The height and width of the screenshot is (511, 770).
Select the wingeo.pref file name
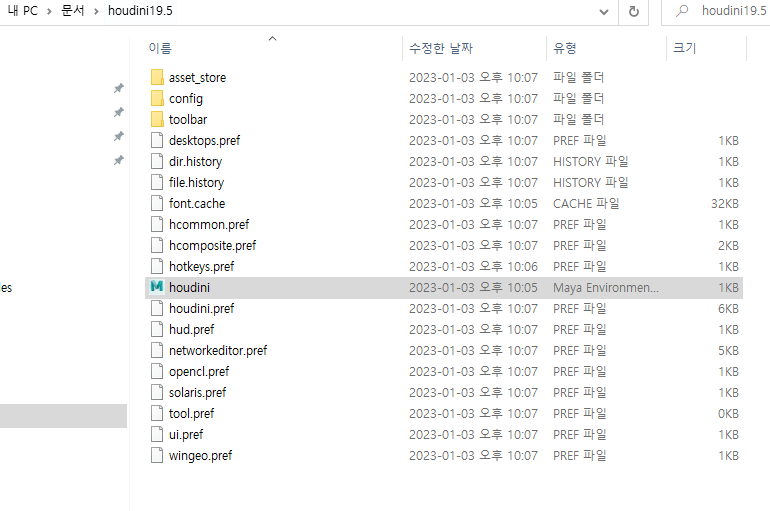(200, 456)
